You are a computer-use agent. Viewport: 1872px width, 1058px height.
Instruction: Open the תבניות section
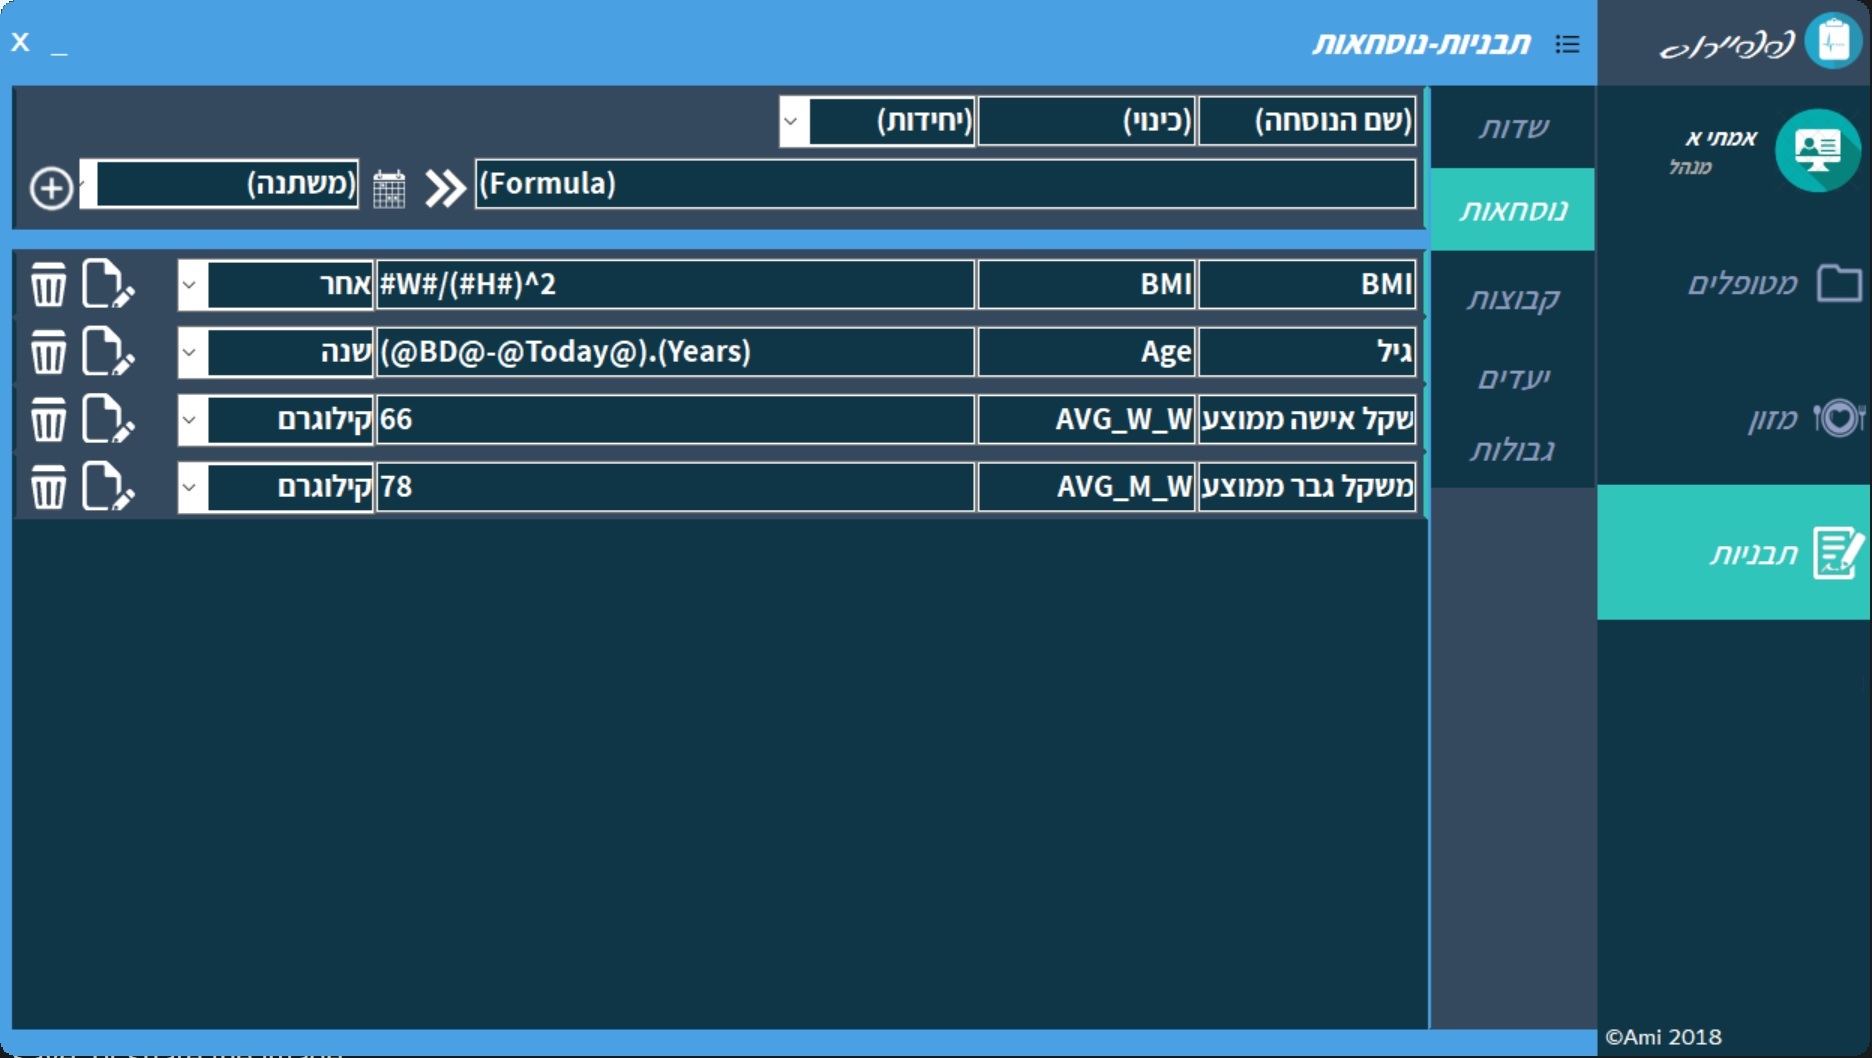(x=1734, y=553)
